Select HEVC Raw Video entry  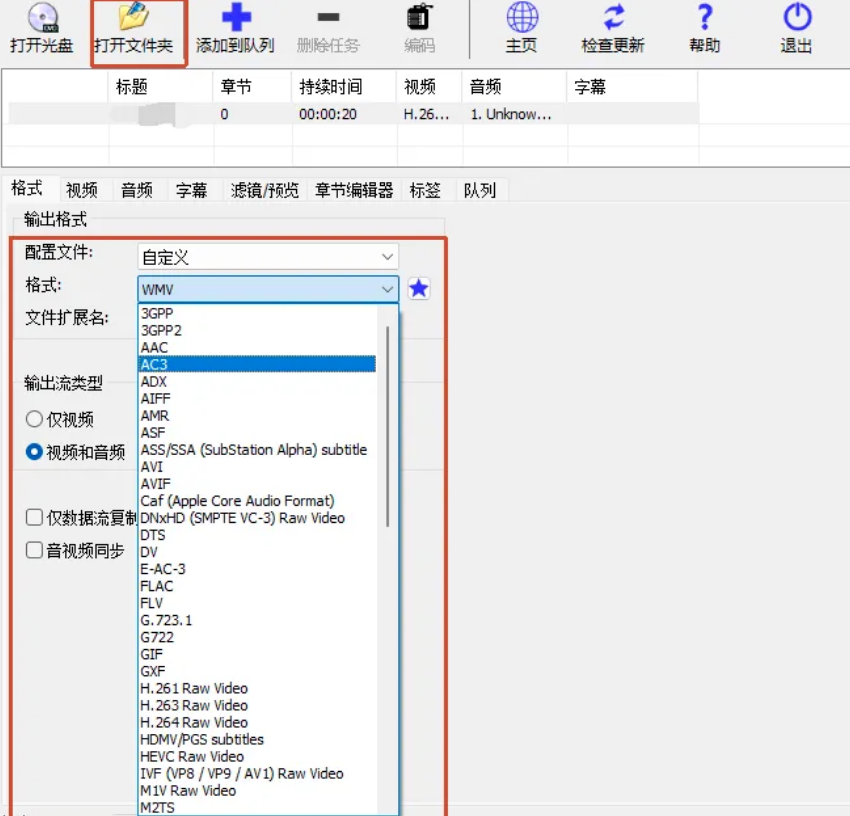click(257, 756)
